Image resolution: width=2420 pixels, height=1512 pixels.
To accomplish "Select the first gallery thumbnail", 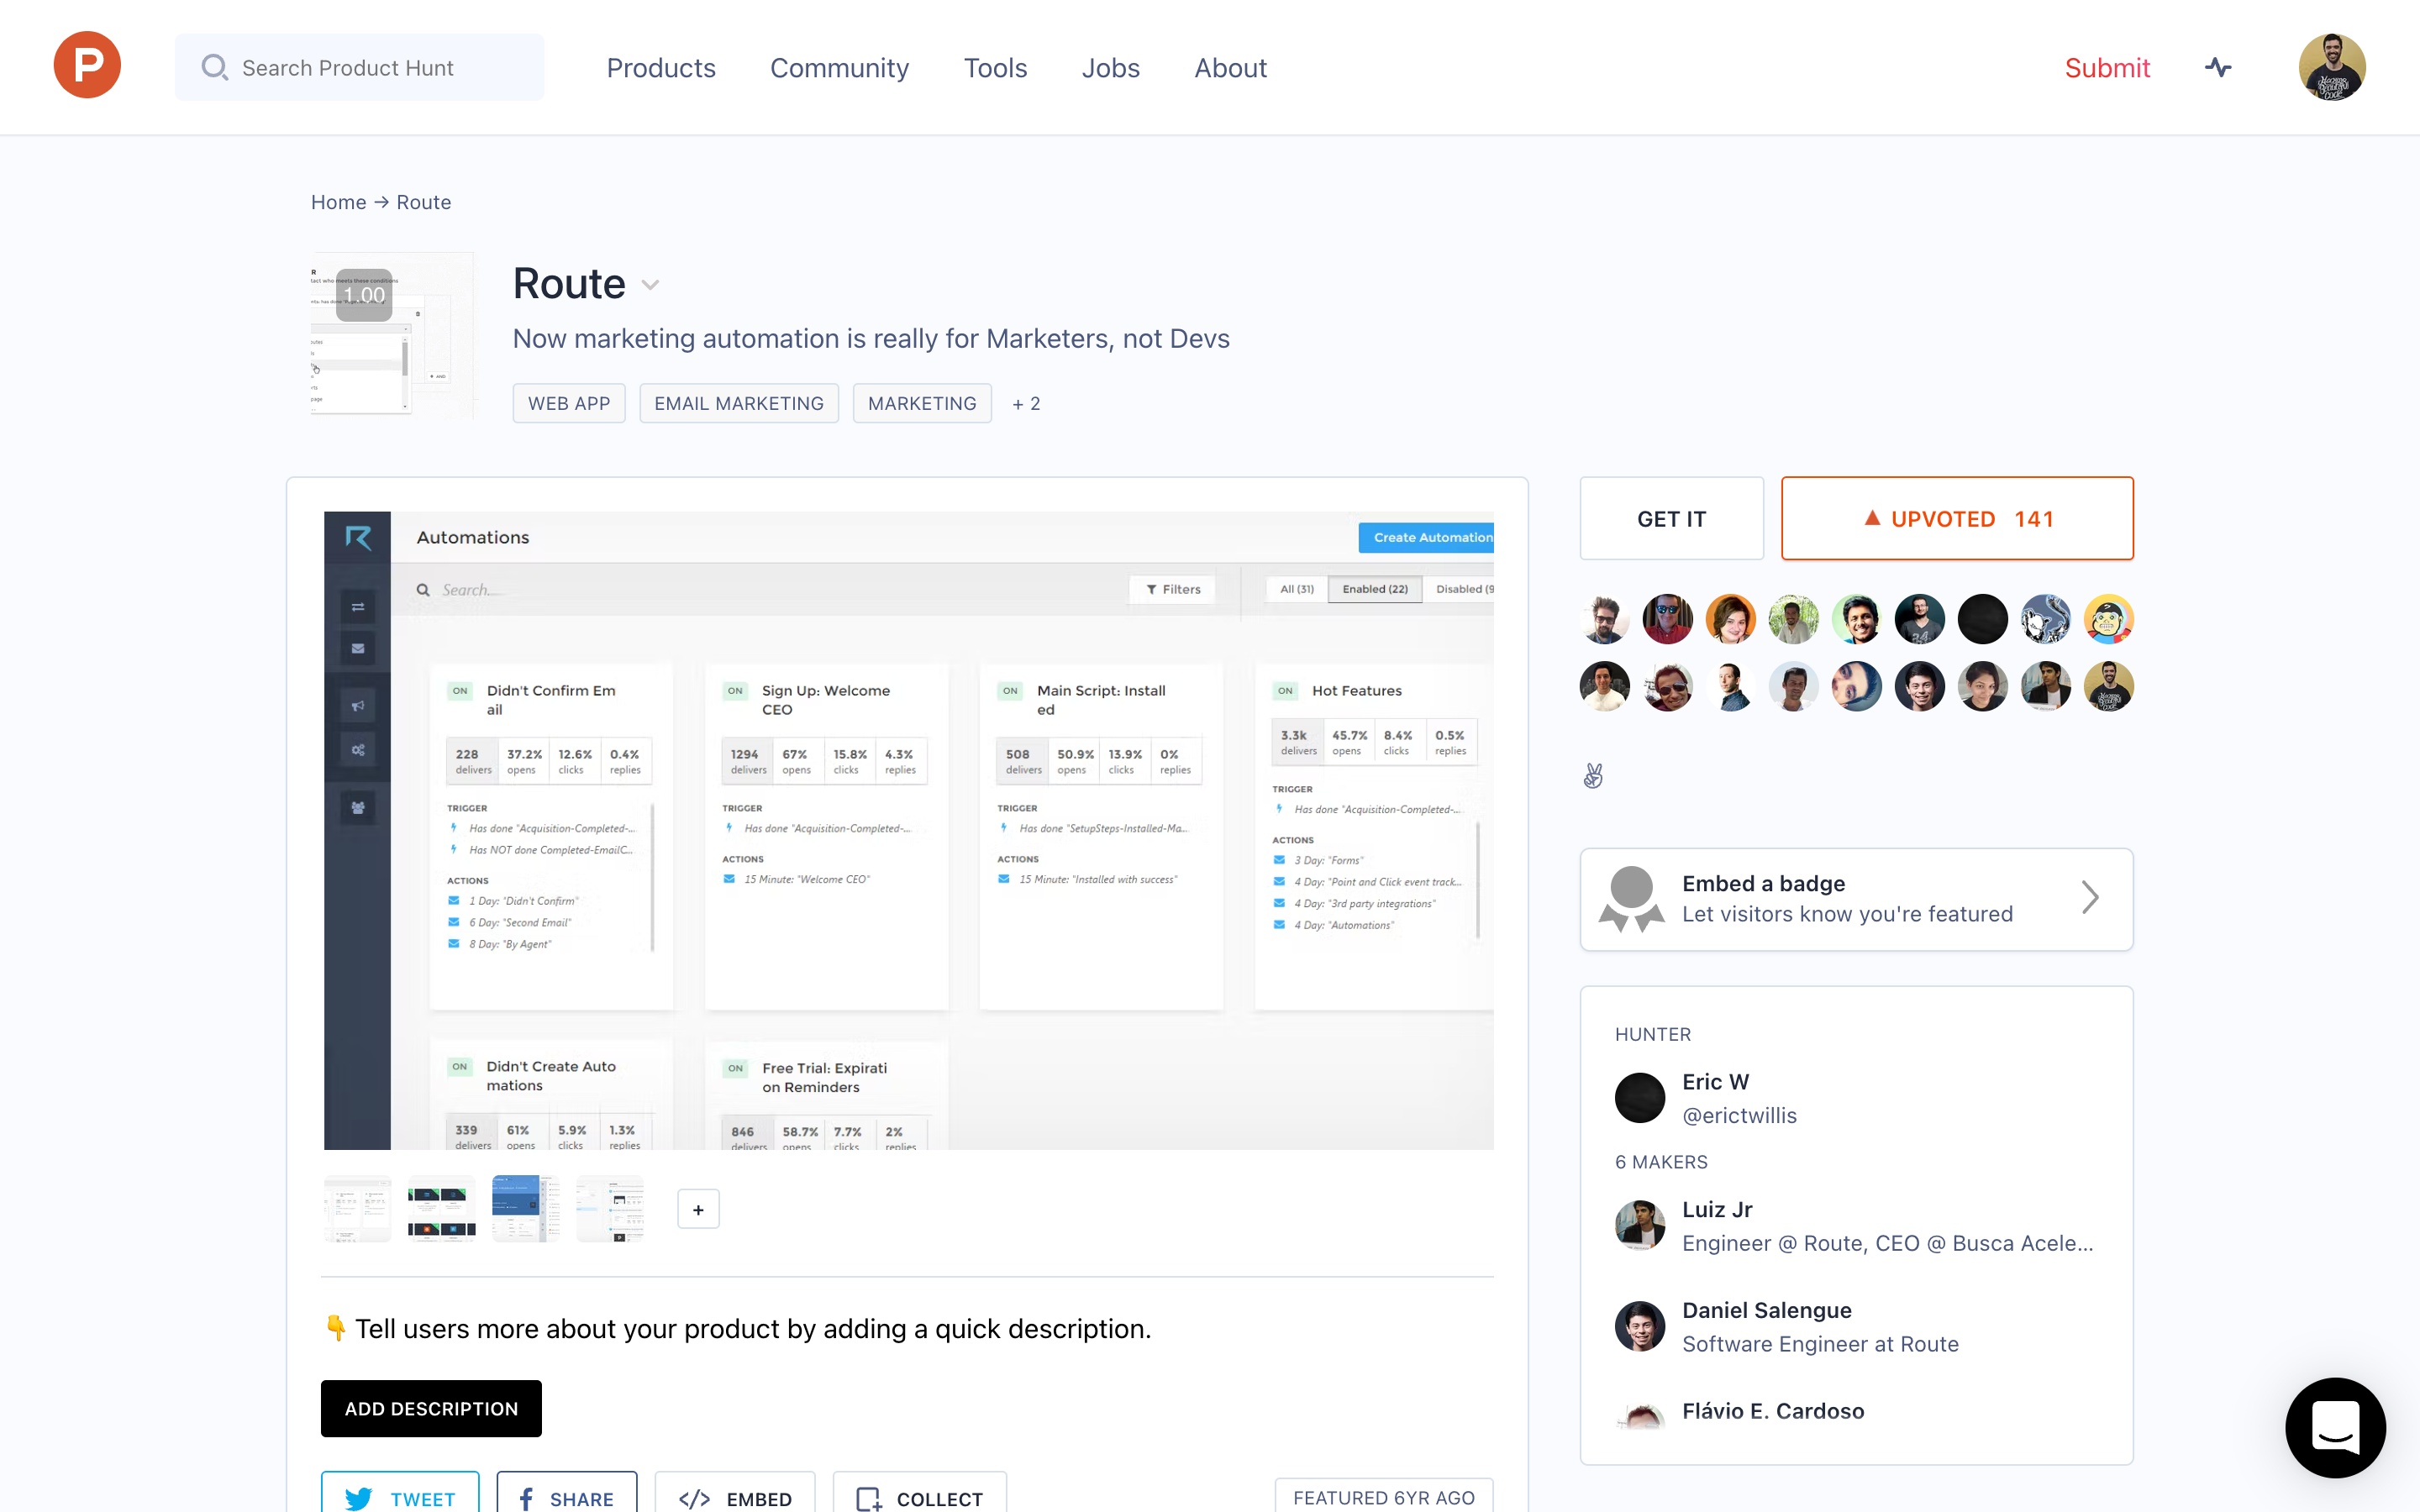I will pos(357,1209).
